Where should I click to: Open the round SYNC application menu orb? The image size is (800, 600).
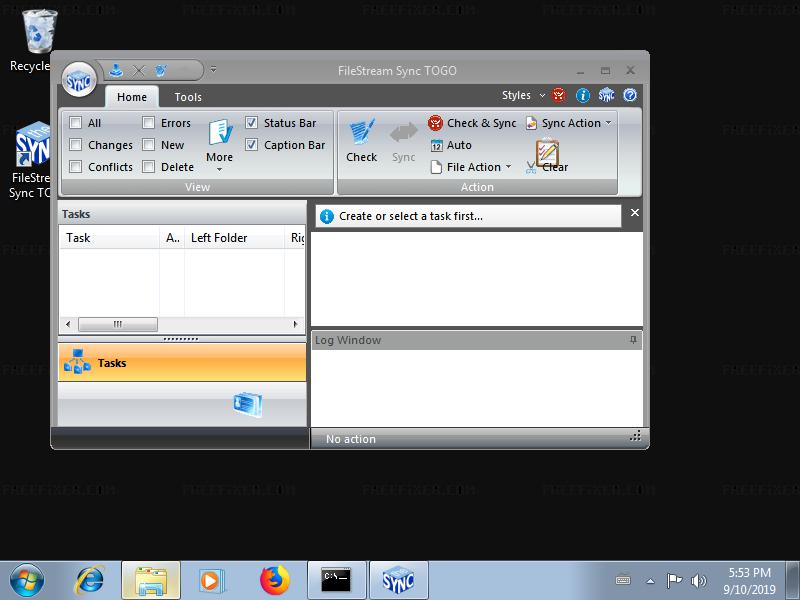79,80
